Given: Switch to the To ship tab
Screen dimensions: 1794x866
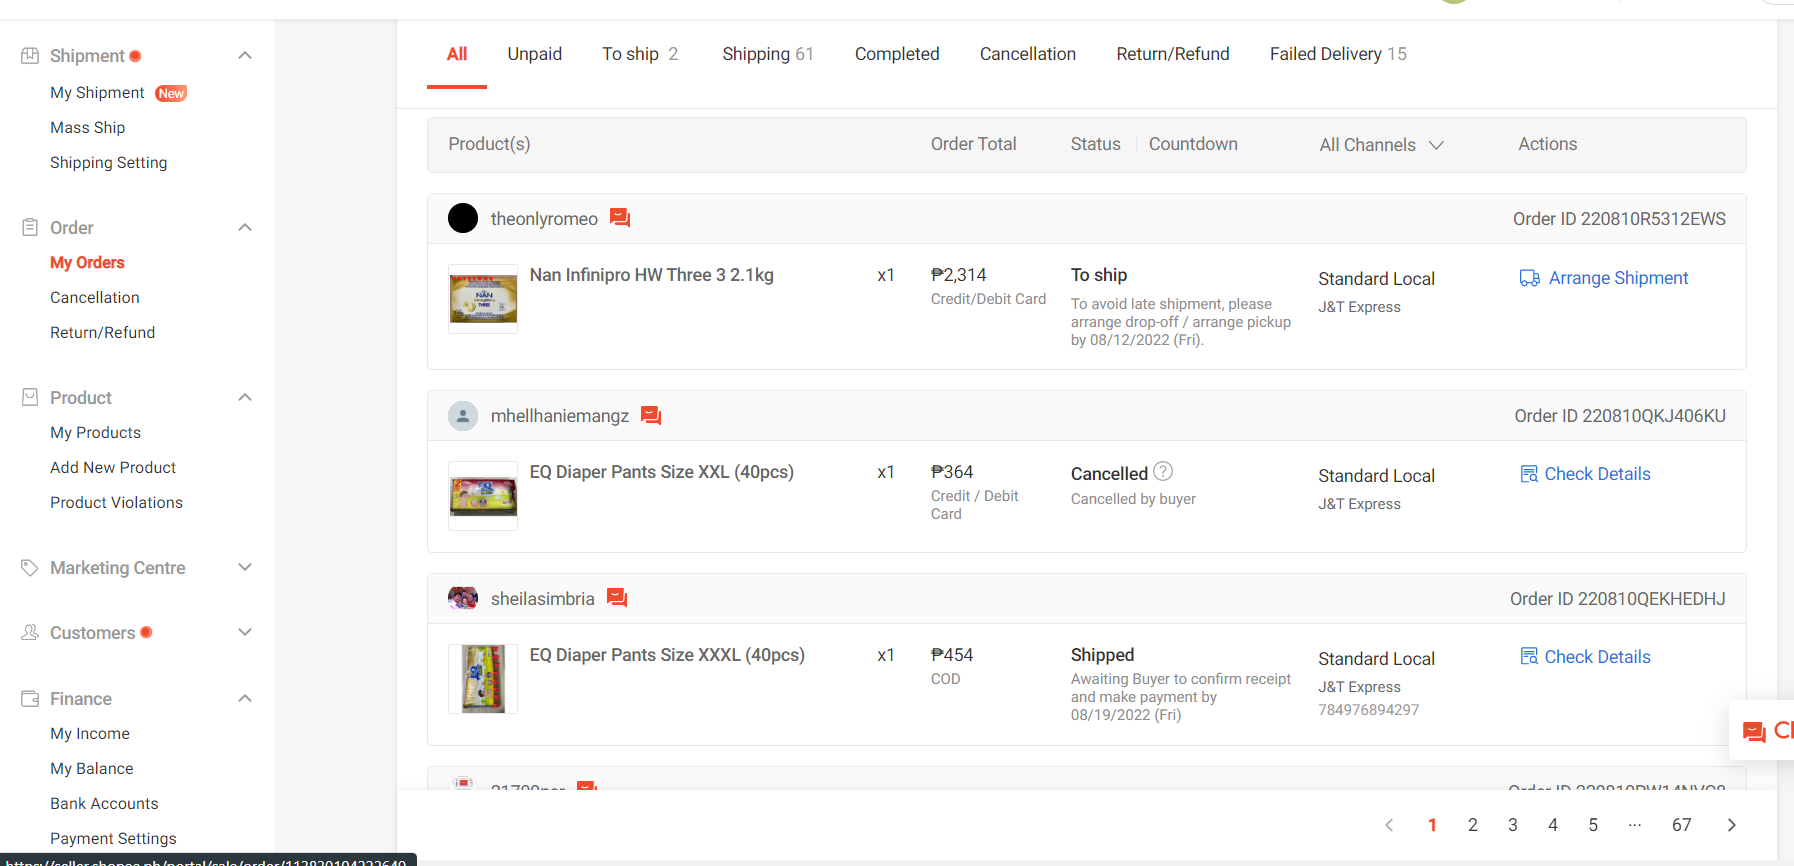Looking at the screenshot, I should (x=640, y=54).
